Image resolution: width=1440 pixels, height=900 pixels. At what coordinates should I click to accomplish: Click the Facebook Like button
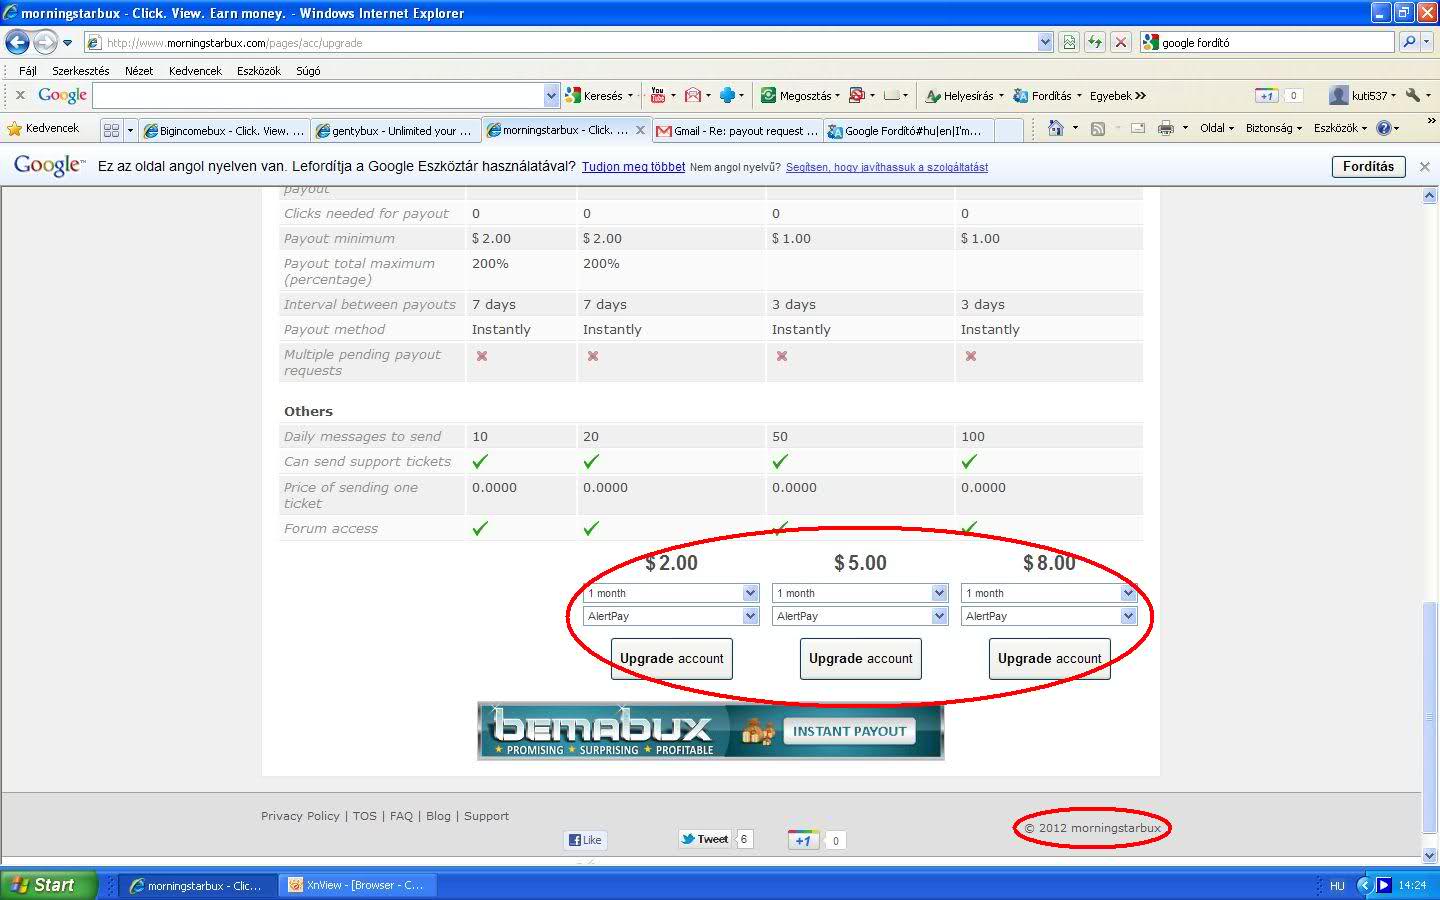pyautogui.click(x=585, y=840)
